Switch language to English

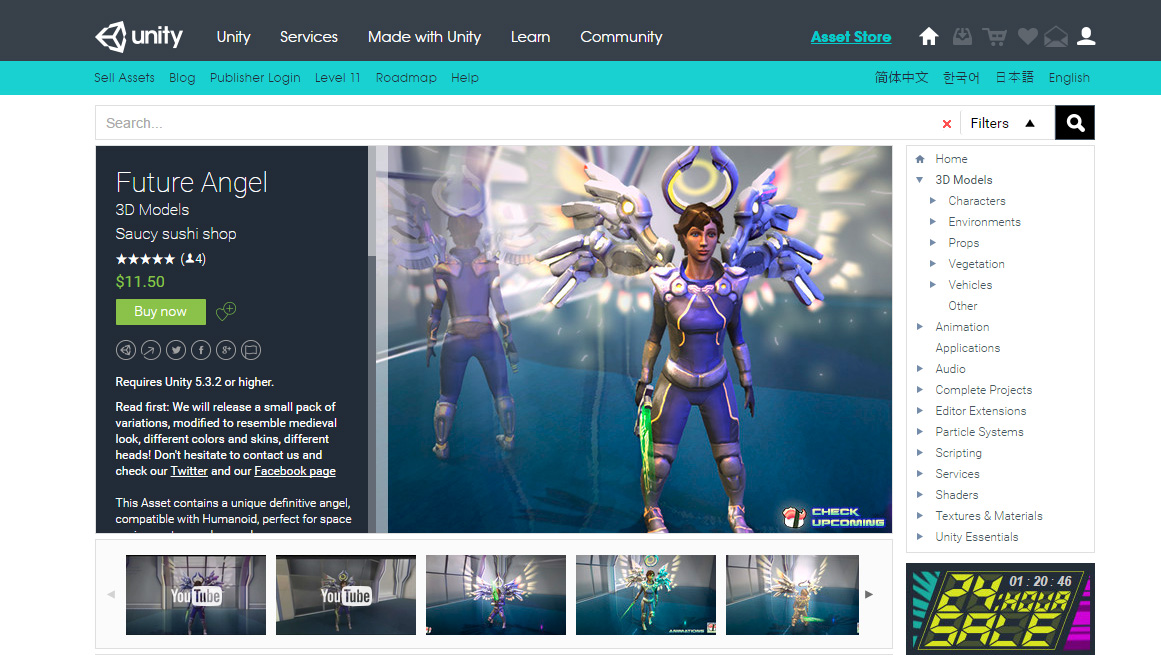coord(1069,78)
